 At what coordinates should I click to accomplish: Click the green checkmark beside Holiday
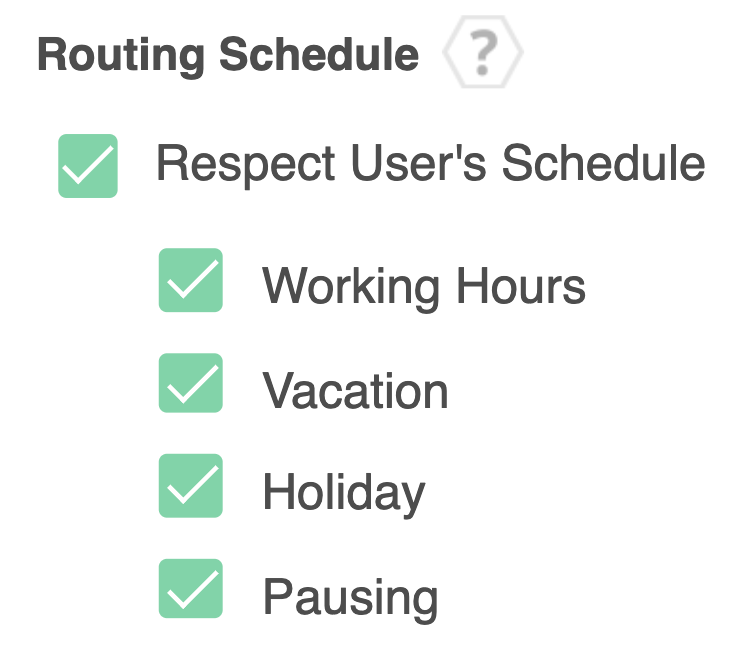190,486
